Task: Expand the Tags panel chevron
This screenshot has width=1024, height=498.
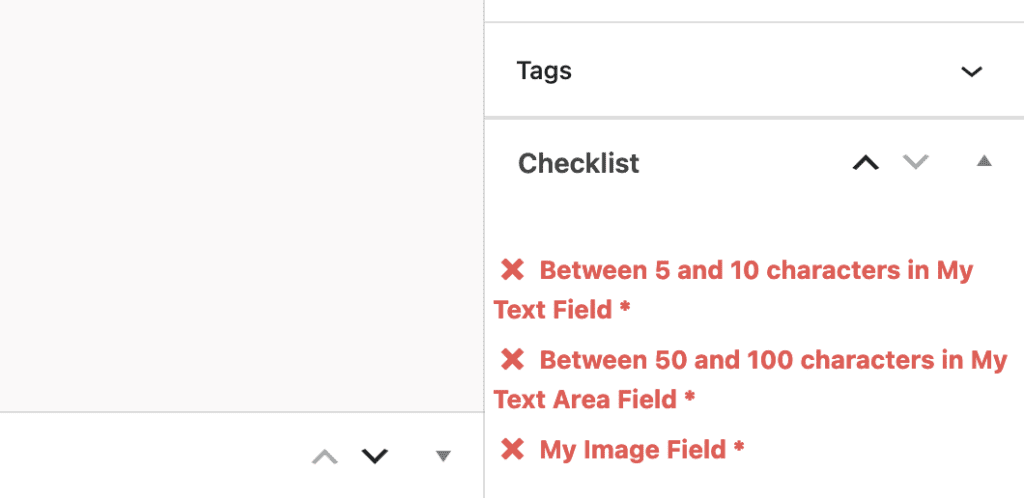Action: [971, 71]
